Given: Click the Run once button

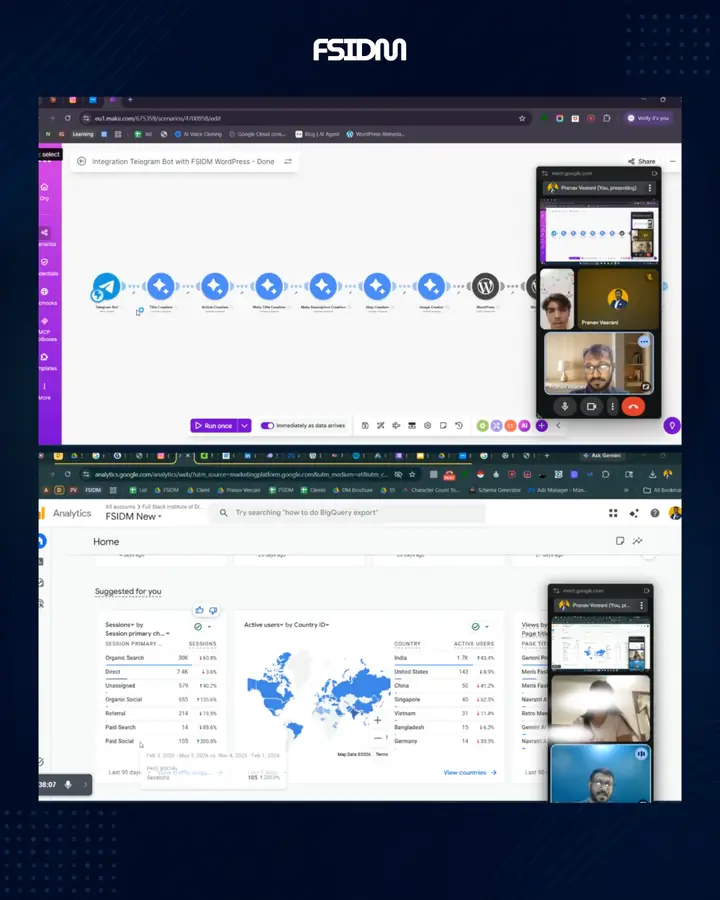Looking at the screenshot, I should 213,426.
